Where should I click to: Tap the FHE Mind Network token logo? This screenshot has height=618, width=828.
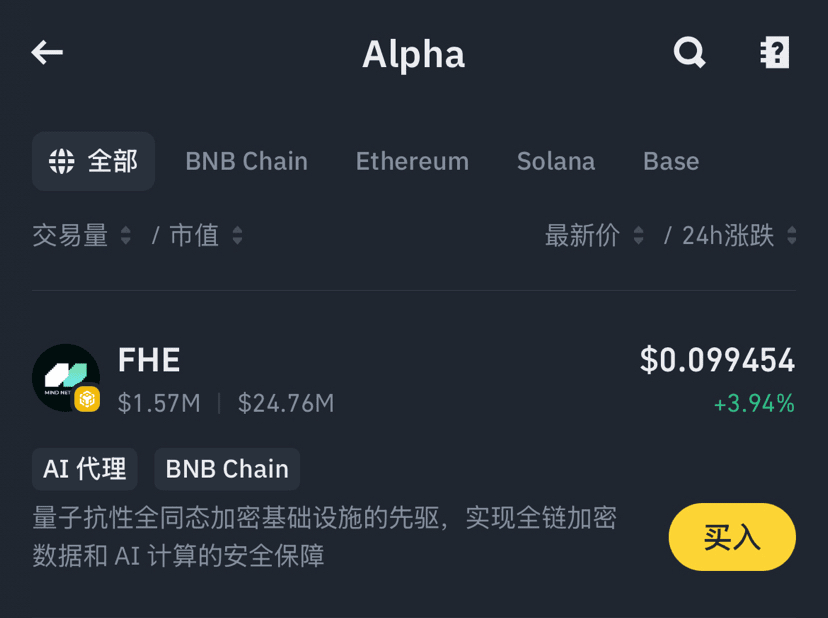coord(65,378)
